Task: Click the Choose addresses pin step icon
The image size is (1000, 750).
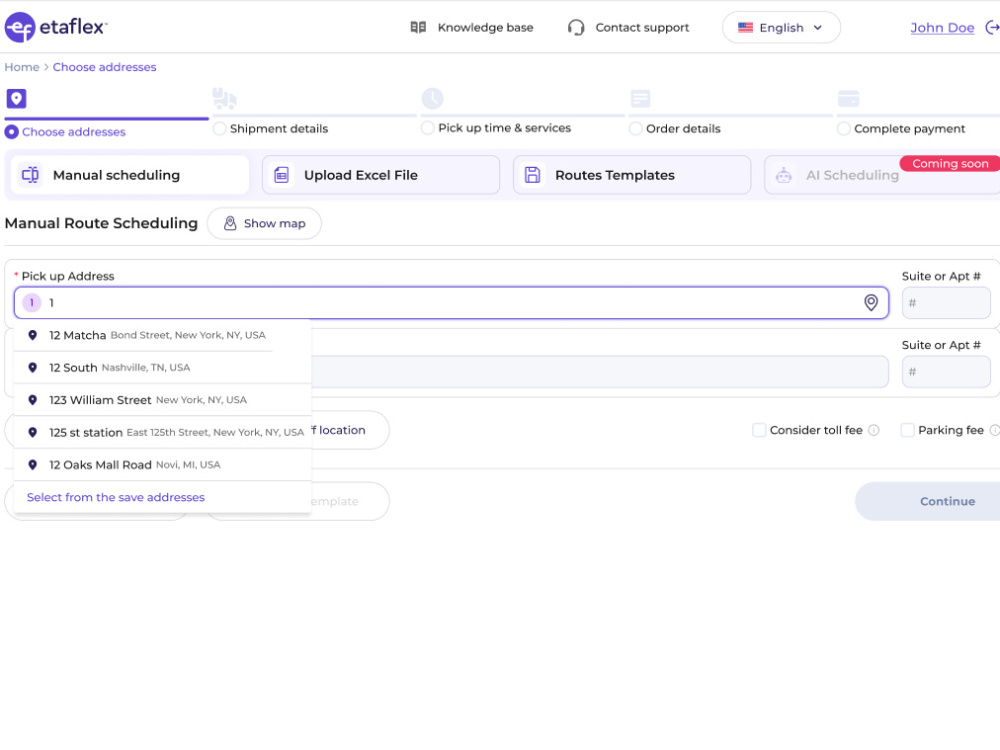Action: coord(16,99)
